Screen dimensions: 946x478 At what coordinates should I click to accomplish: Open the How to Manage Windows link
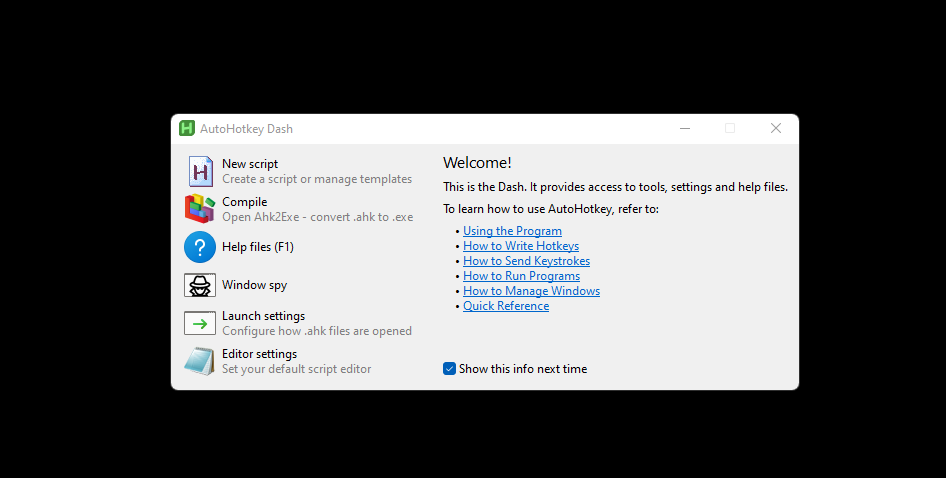[x=531, y=291]
